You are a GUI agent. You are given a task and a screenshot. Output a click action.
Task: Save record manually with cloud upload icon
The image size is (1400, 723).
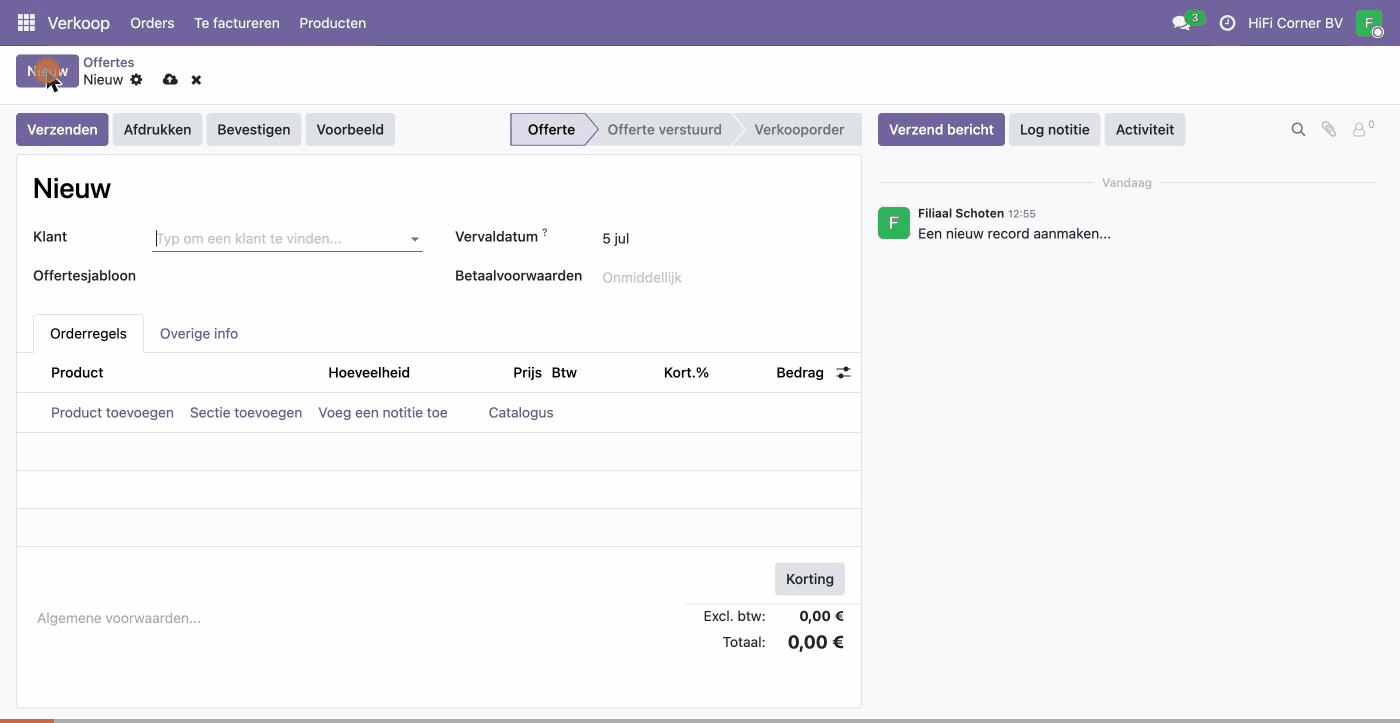(x=170, y=79)
